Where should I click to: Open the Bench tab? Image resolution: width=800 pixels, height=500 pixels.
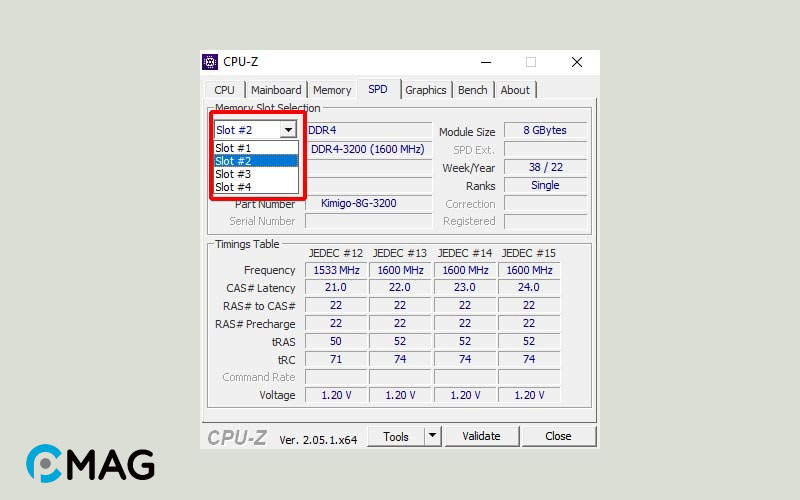[472, 90]
